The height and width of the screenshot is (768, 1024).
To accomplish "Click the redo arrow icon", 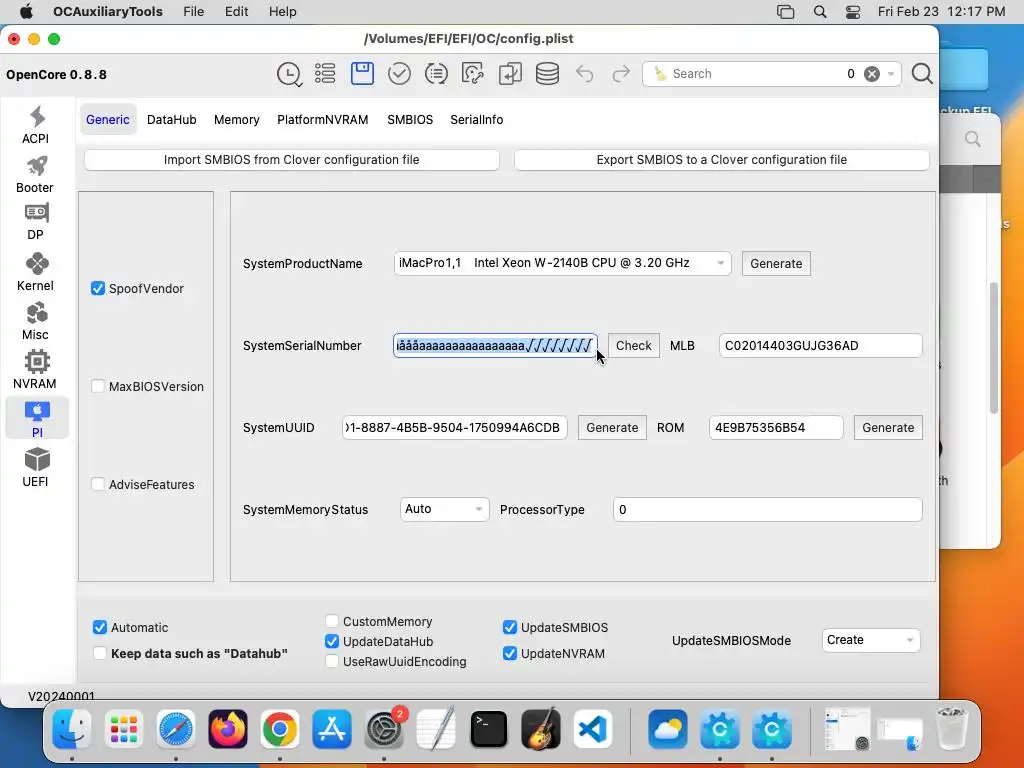I will [621, 74].
